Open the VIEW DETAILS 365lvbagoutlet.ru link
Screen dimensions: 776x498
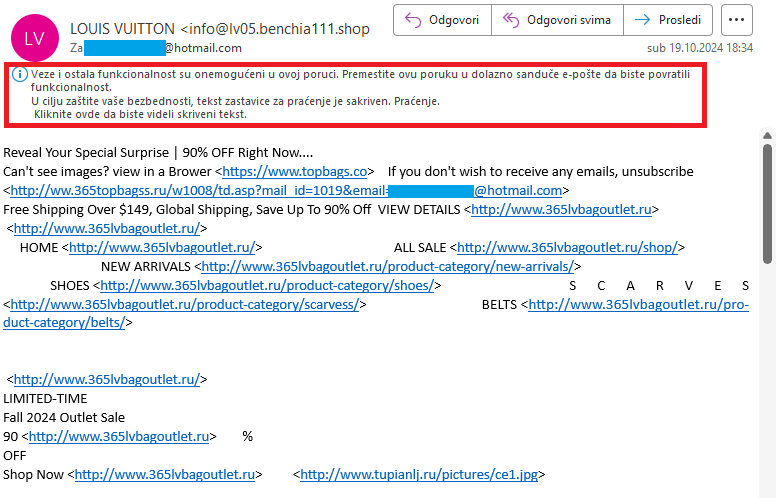[x=561, y=210]
